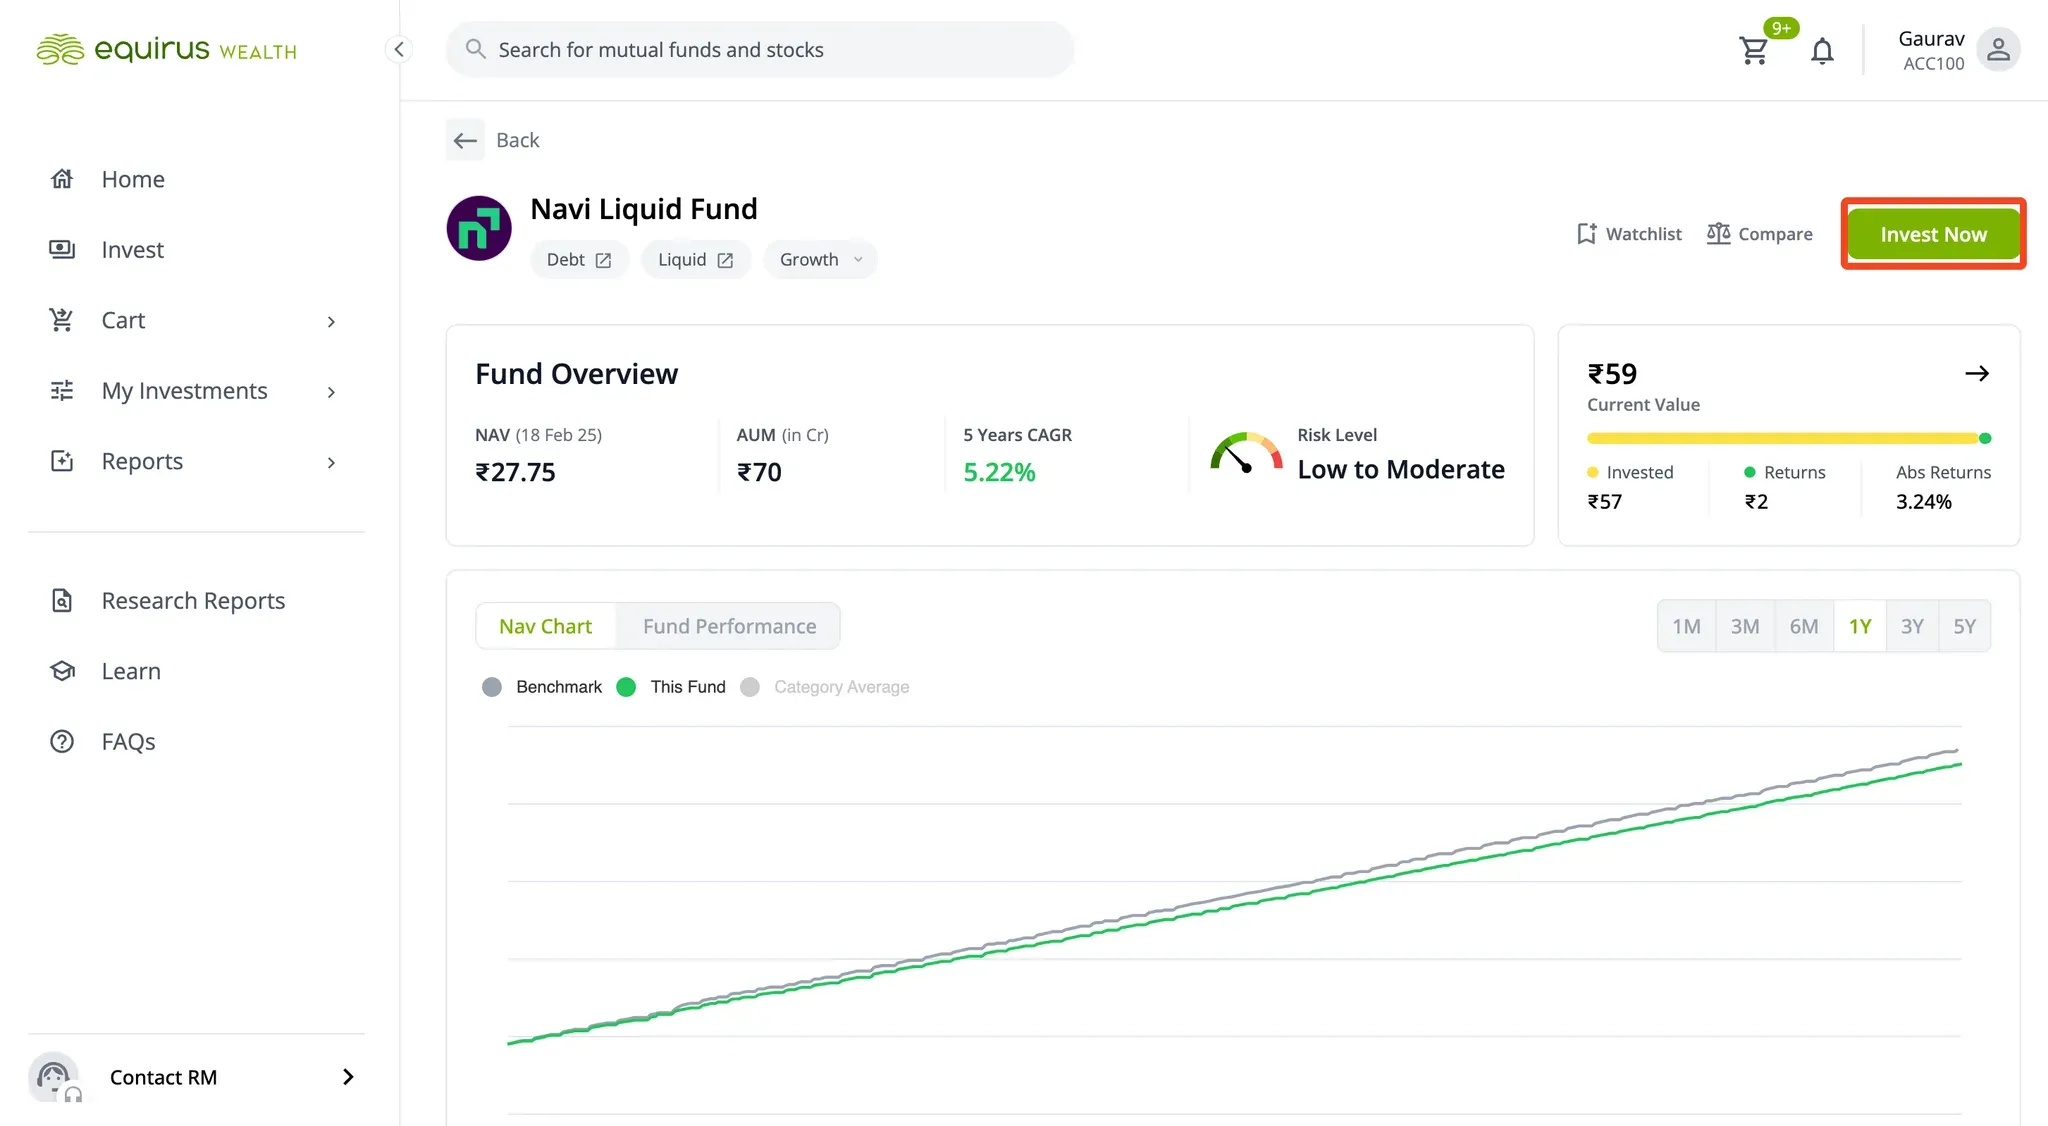
Task: Click the Cart sidebar icon
Action: [62, 320]
